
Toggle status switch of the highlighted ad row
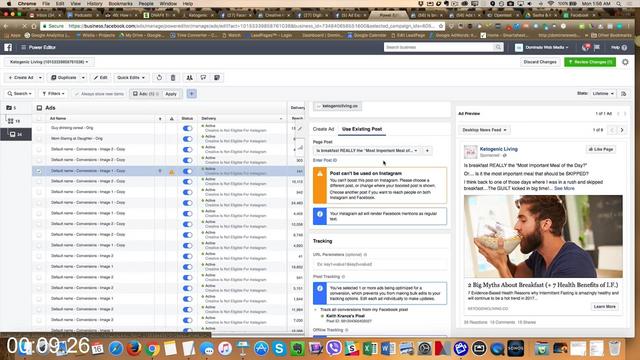point(187,171)
